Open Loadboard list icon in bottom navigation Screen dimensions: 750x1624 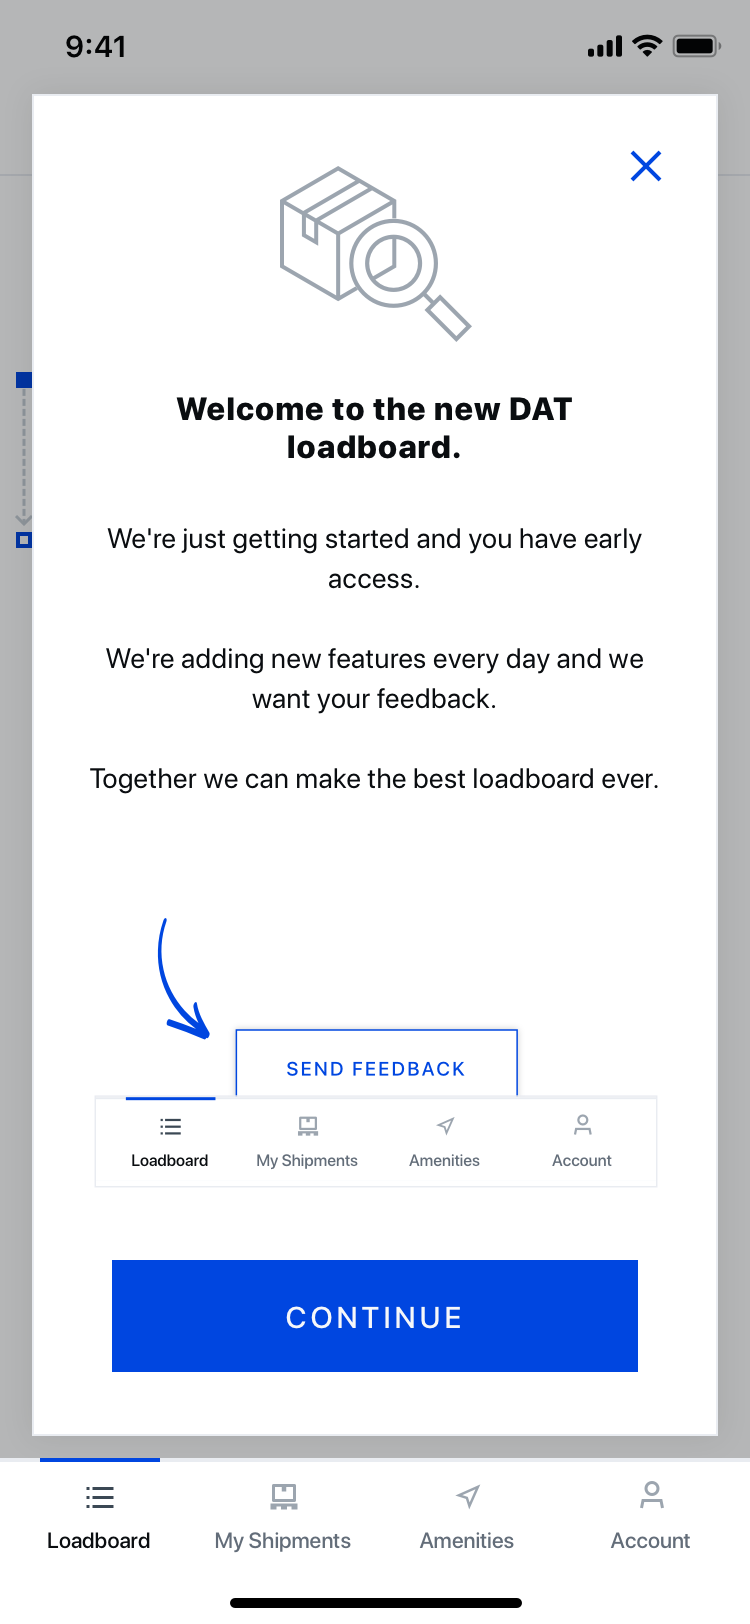click(99, 1497)
